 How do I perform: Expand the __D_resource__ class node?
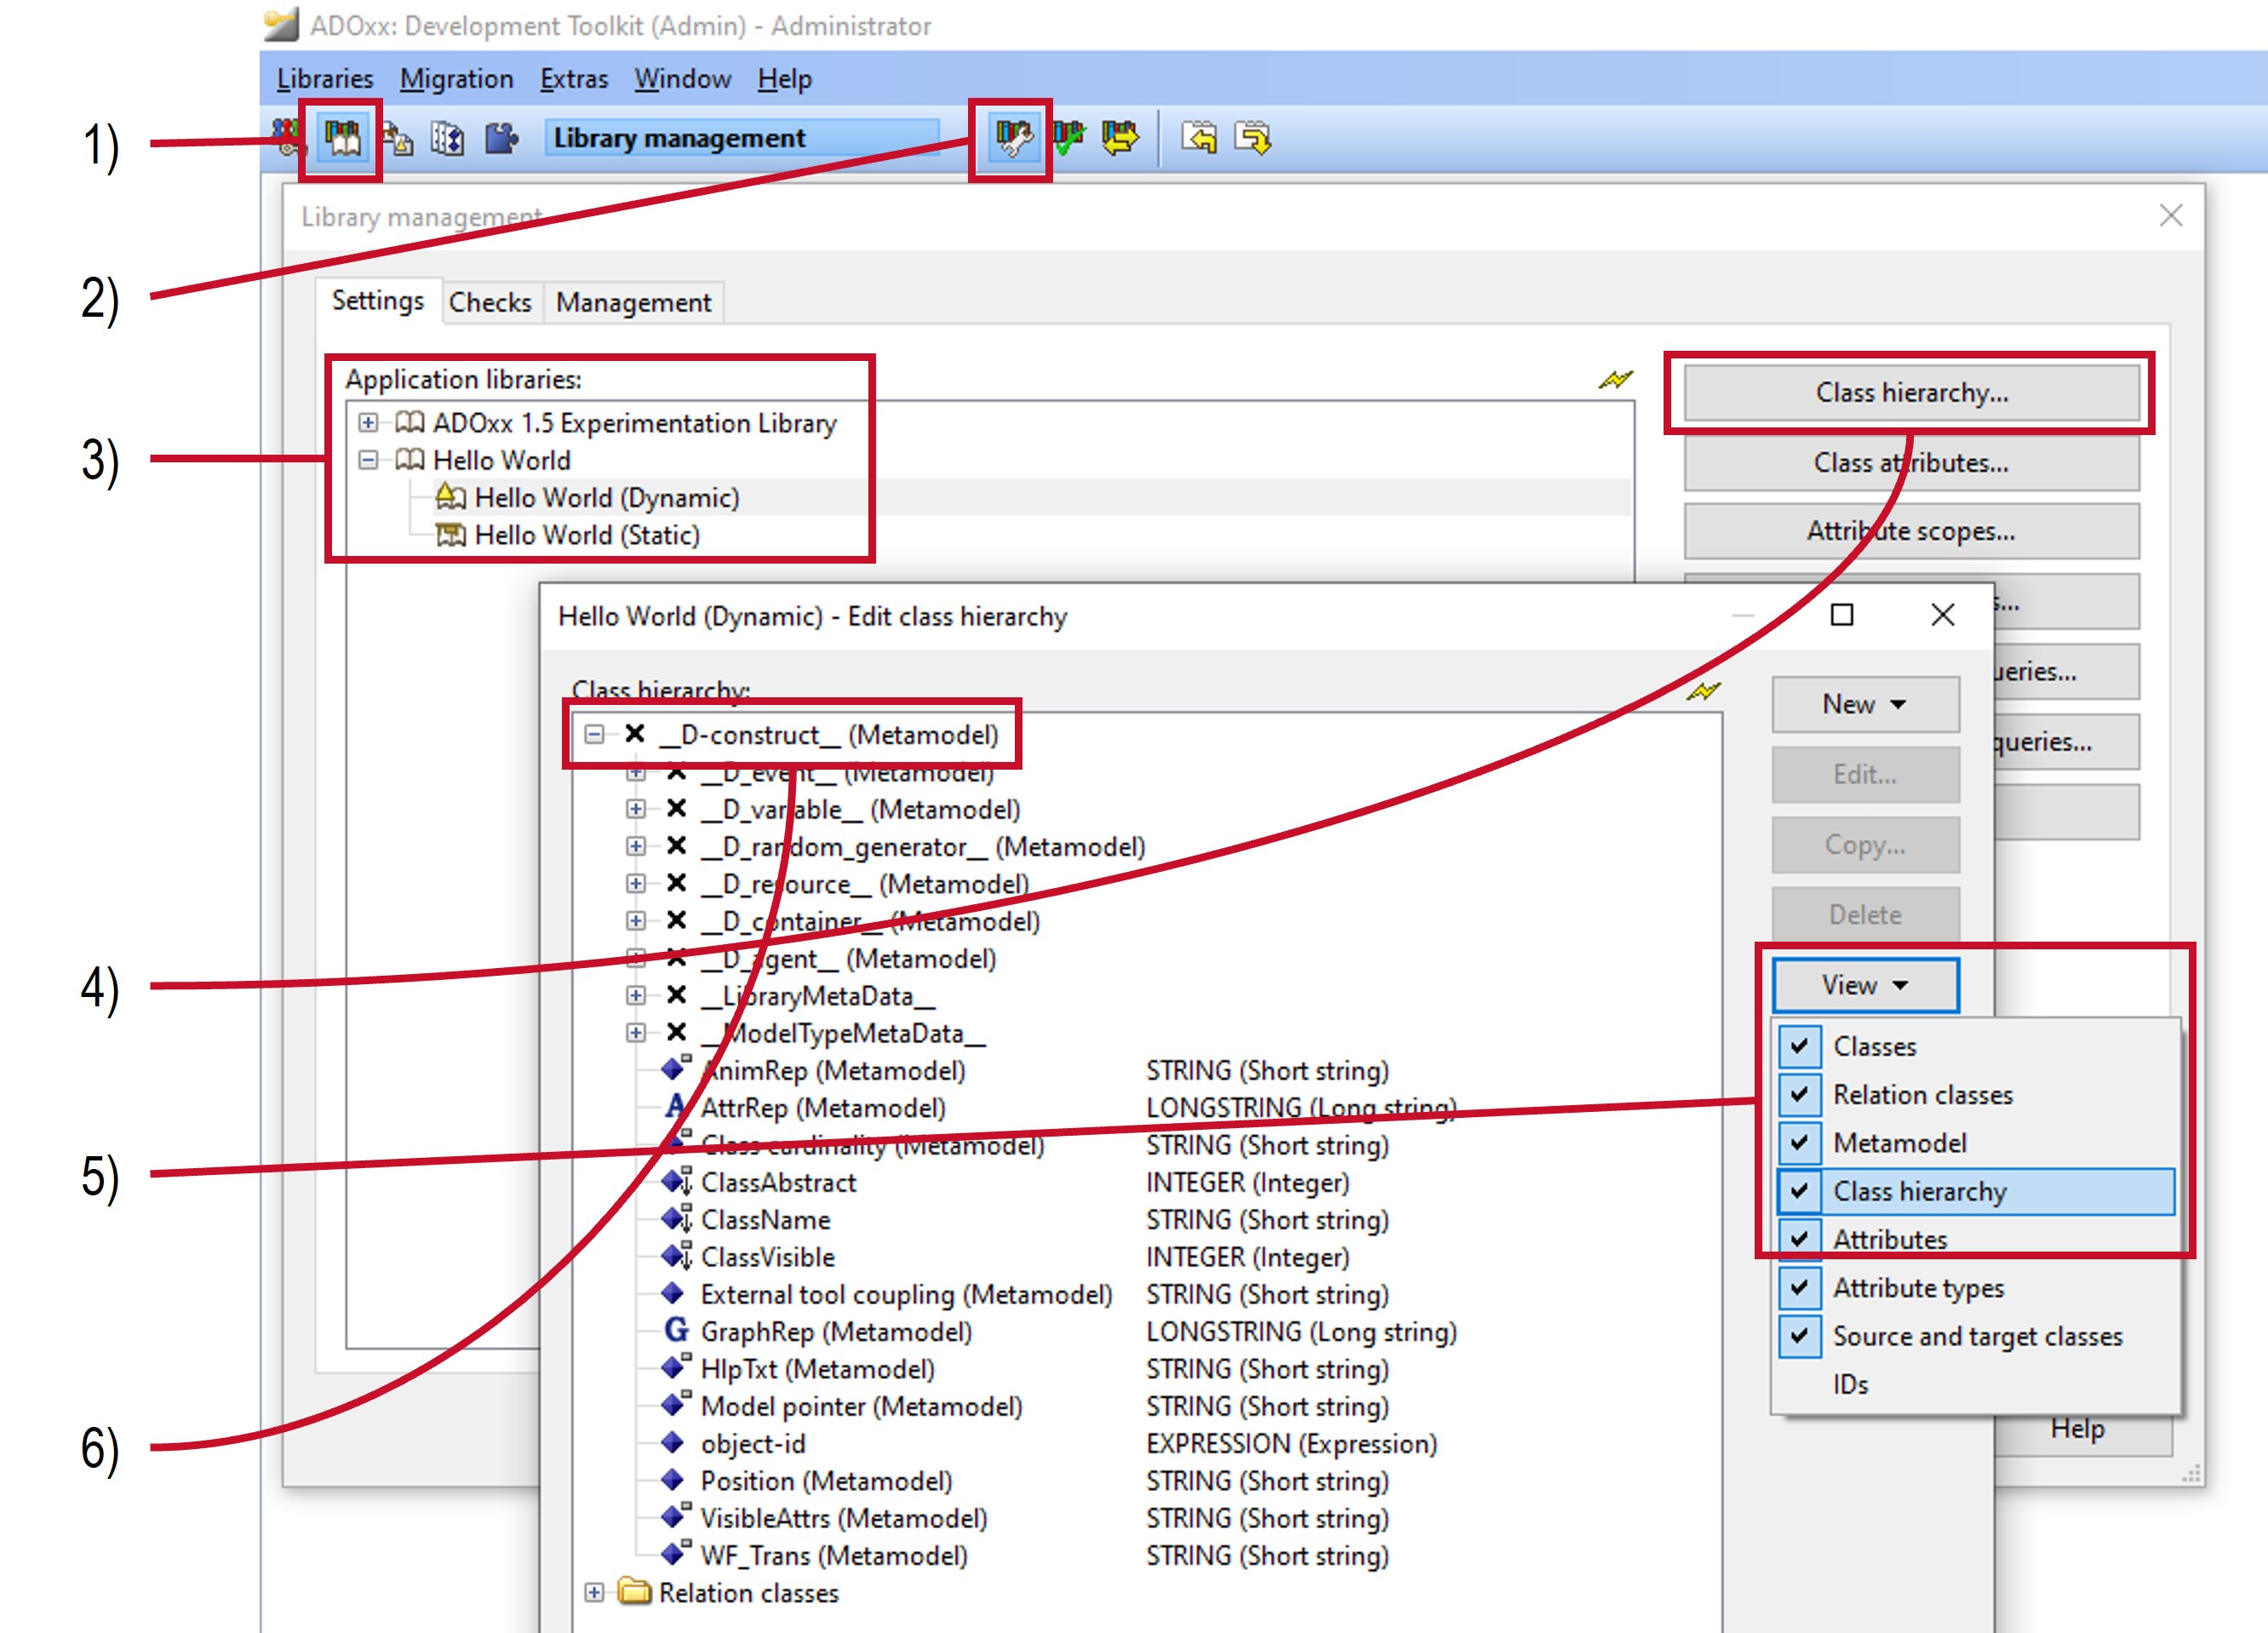pos(636,883)
